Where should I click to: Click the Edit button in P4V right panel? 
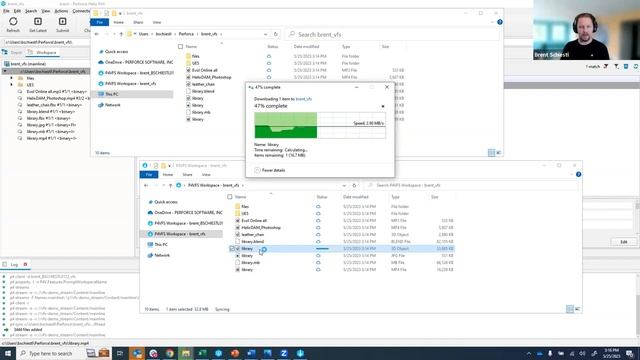pyautogui.click(x=624, y=242)
